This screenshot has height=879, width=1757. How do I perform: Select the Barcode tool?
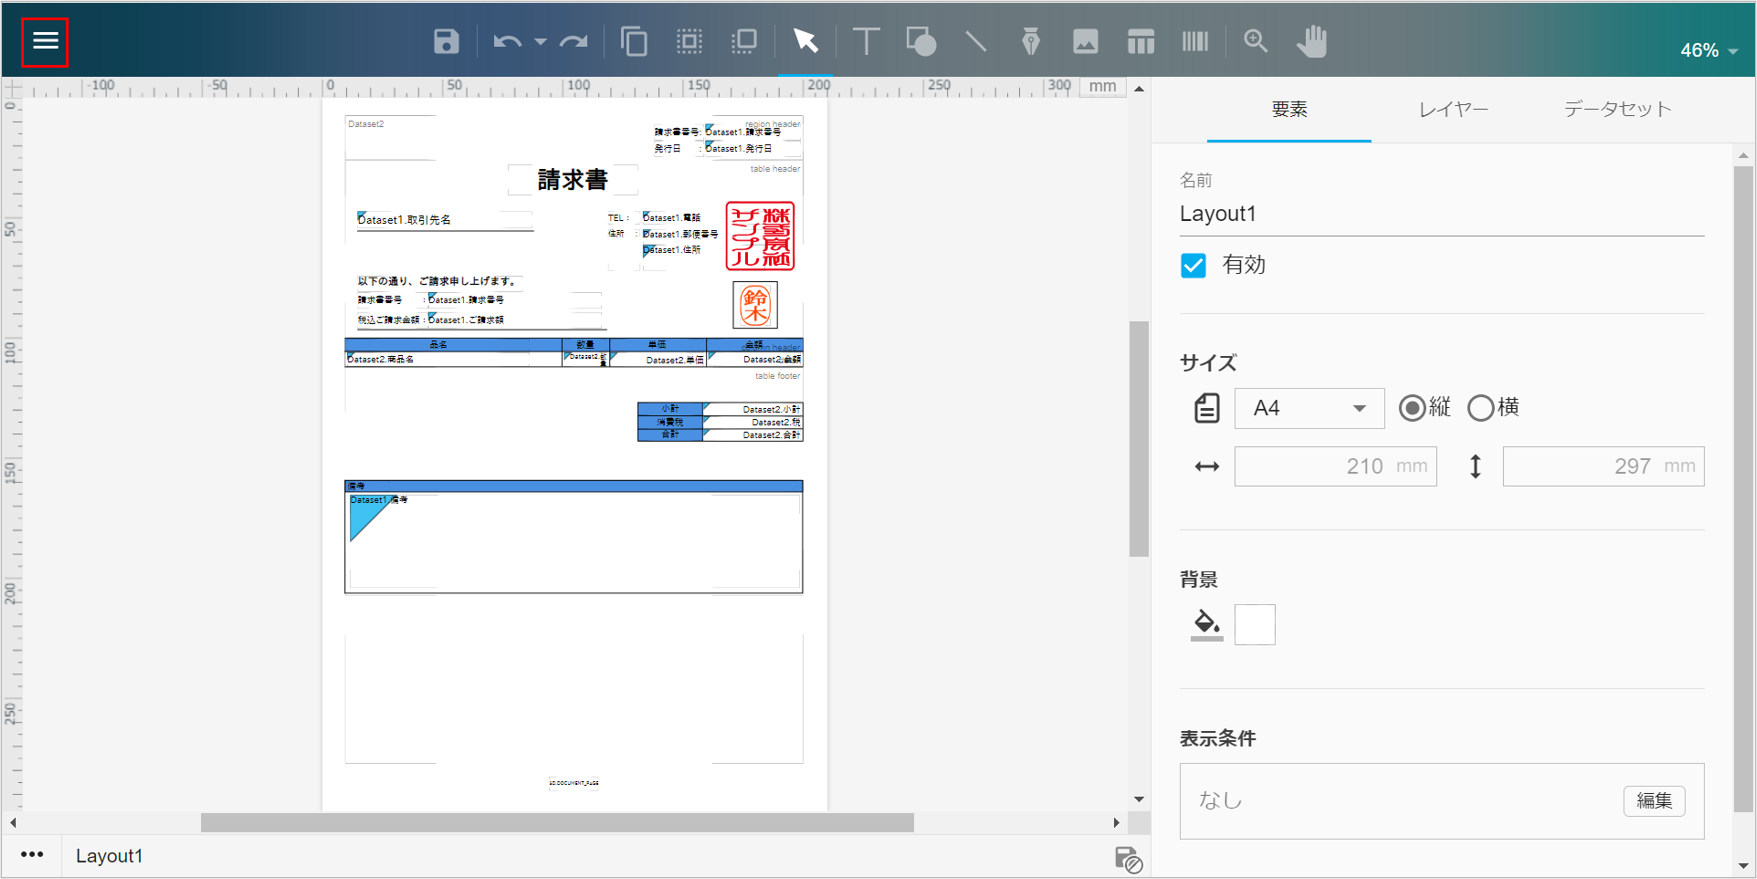pos(1195,41)
